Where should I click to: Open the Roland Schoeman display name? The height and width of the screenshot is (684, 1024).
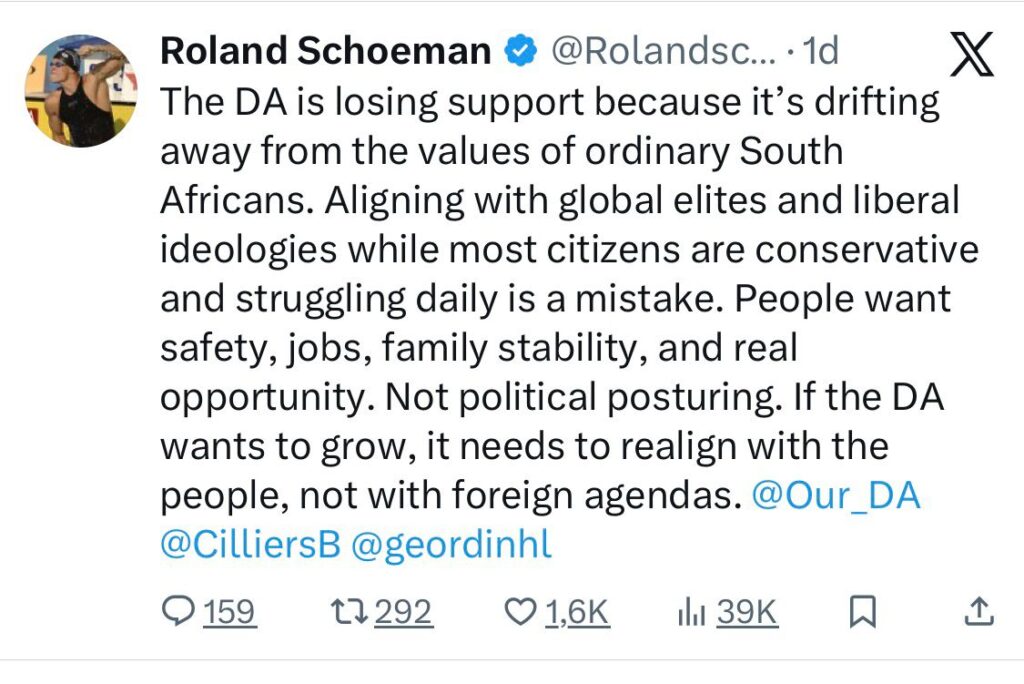pos(325,51)
